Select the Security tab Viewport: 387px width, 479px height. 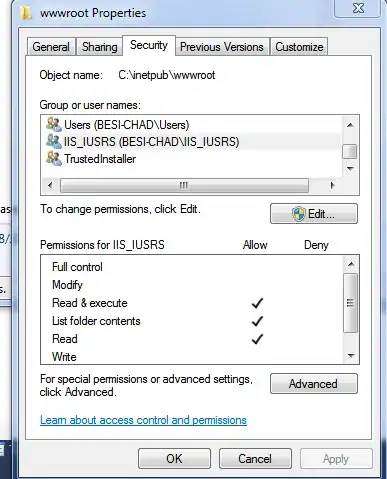(x=149, y=45)
